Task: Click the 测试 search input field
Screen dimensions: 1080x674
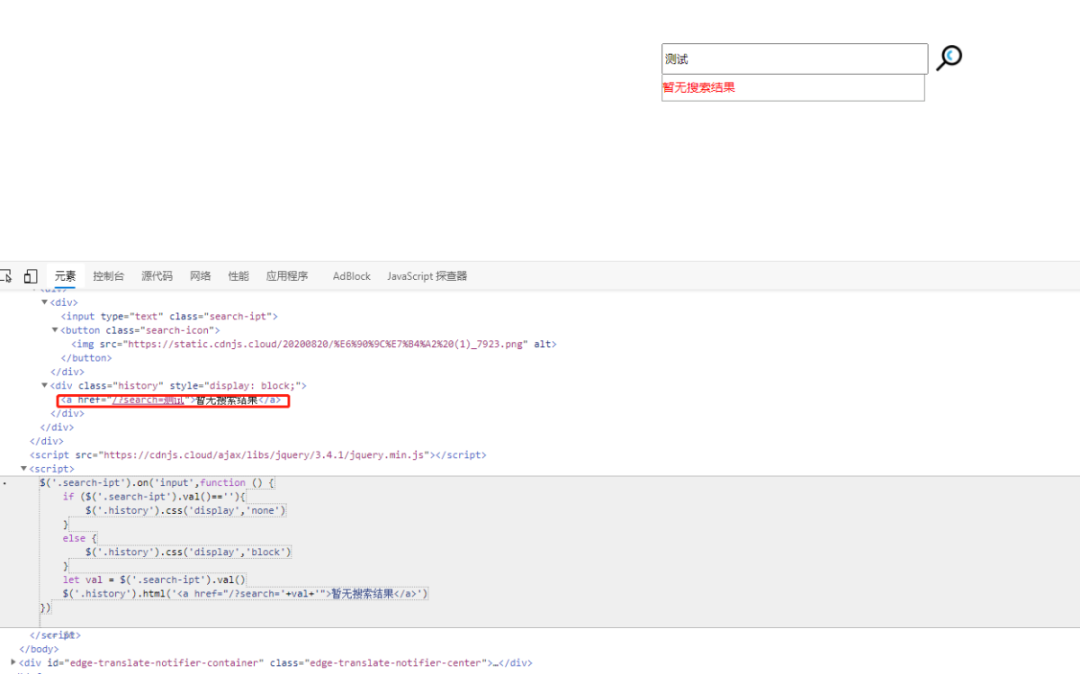Action: 794,59
